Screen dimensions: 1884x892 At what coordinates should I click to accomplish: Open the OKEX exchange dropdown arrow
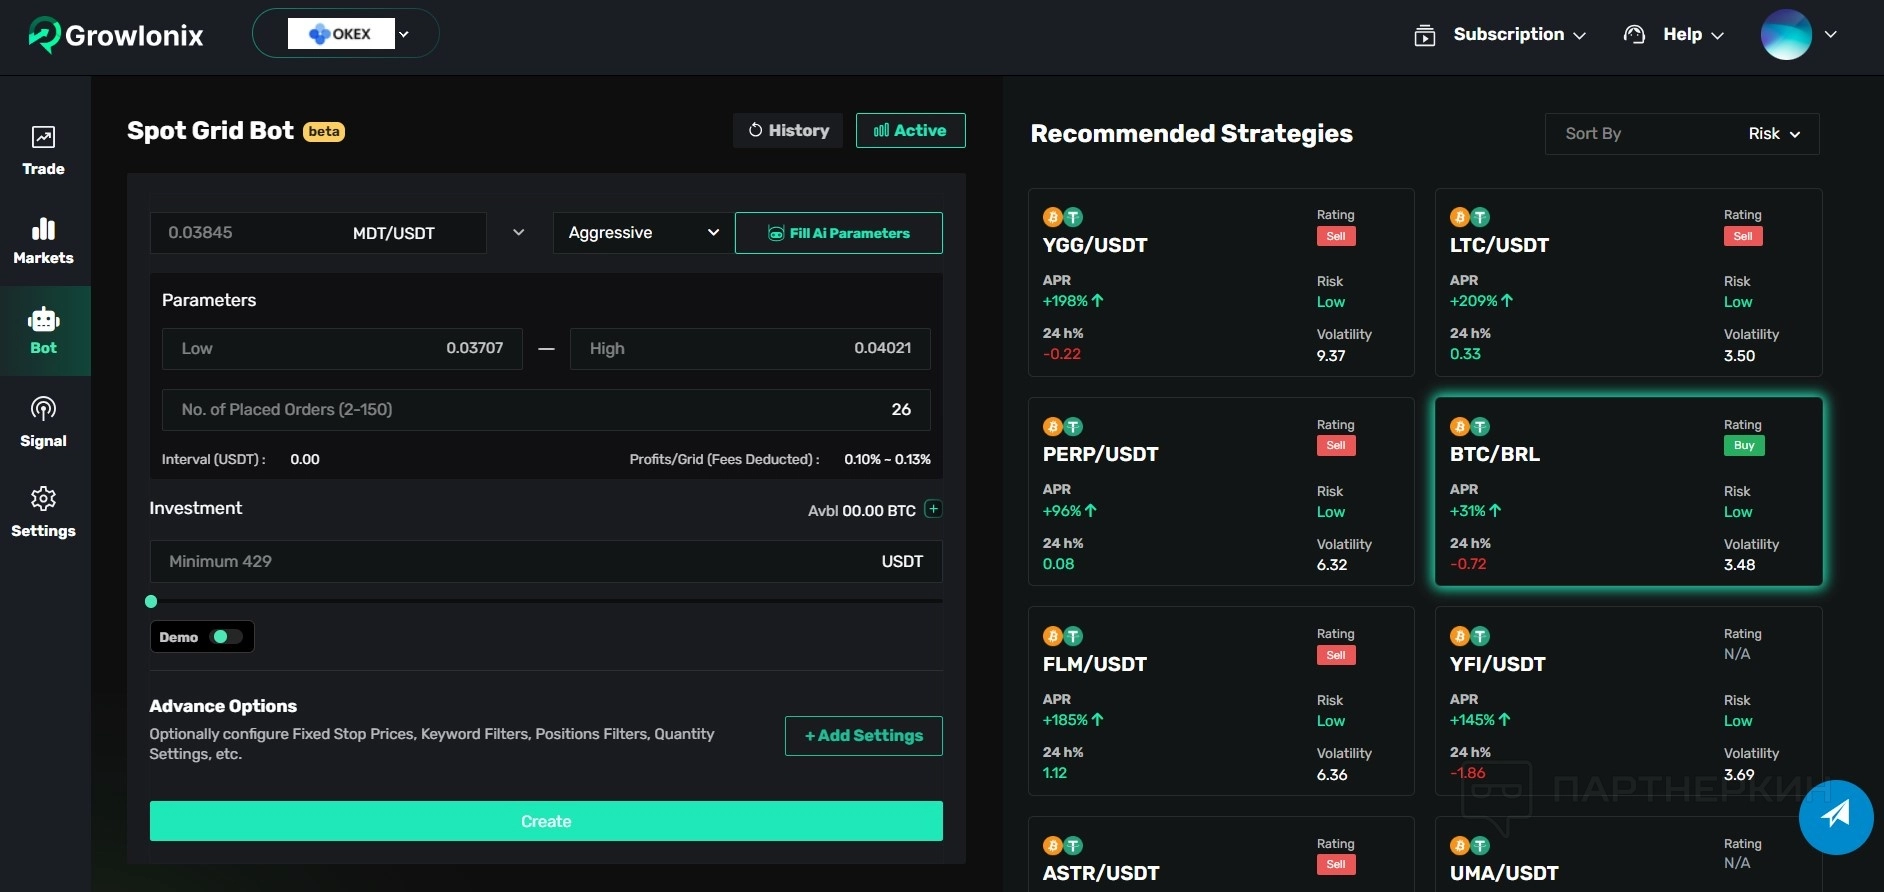point(404,34)
